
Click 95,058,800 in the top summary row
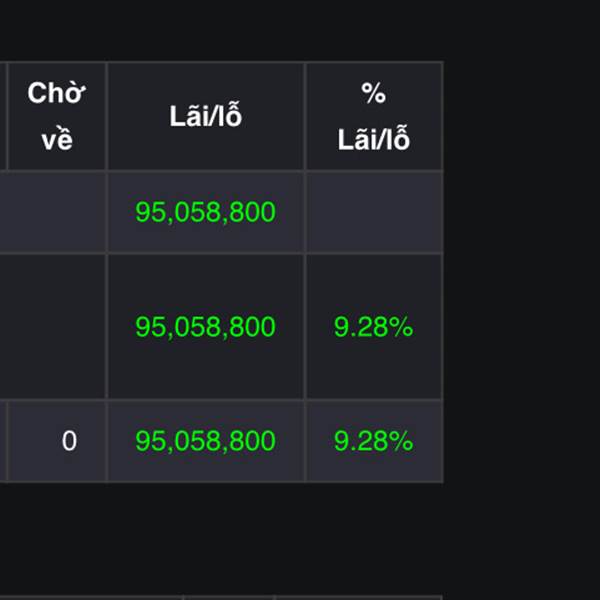coord(205,212)
